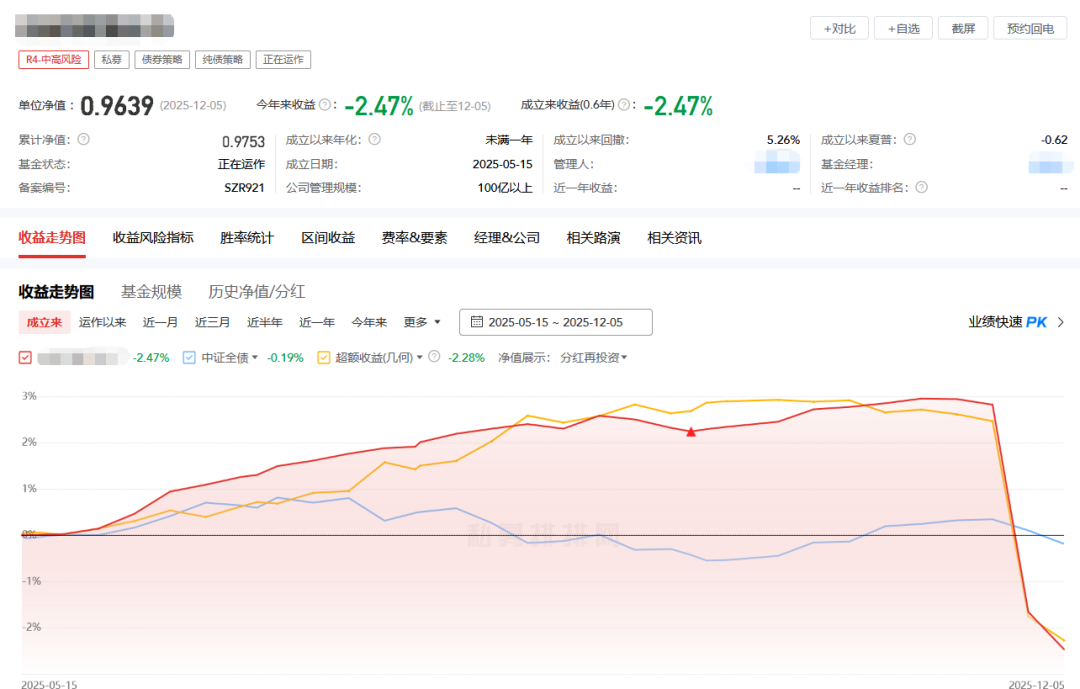The width and height of the screenshot is (1080, 689).
Task: Click the question mark next to 近一年收益排名
Action: point(921,186)
